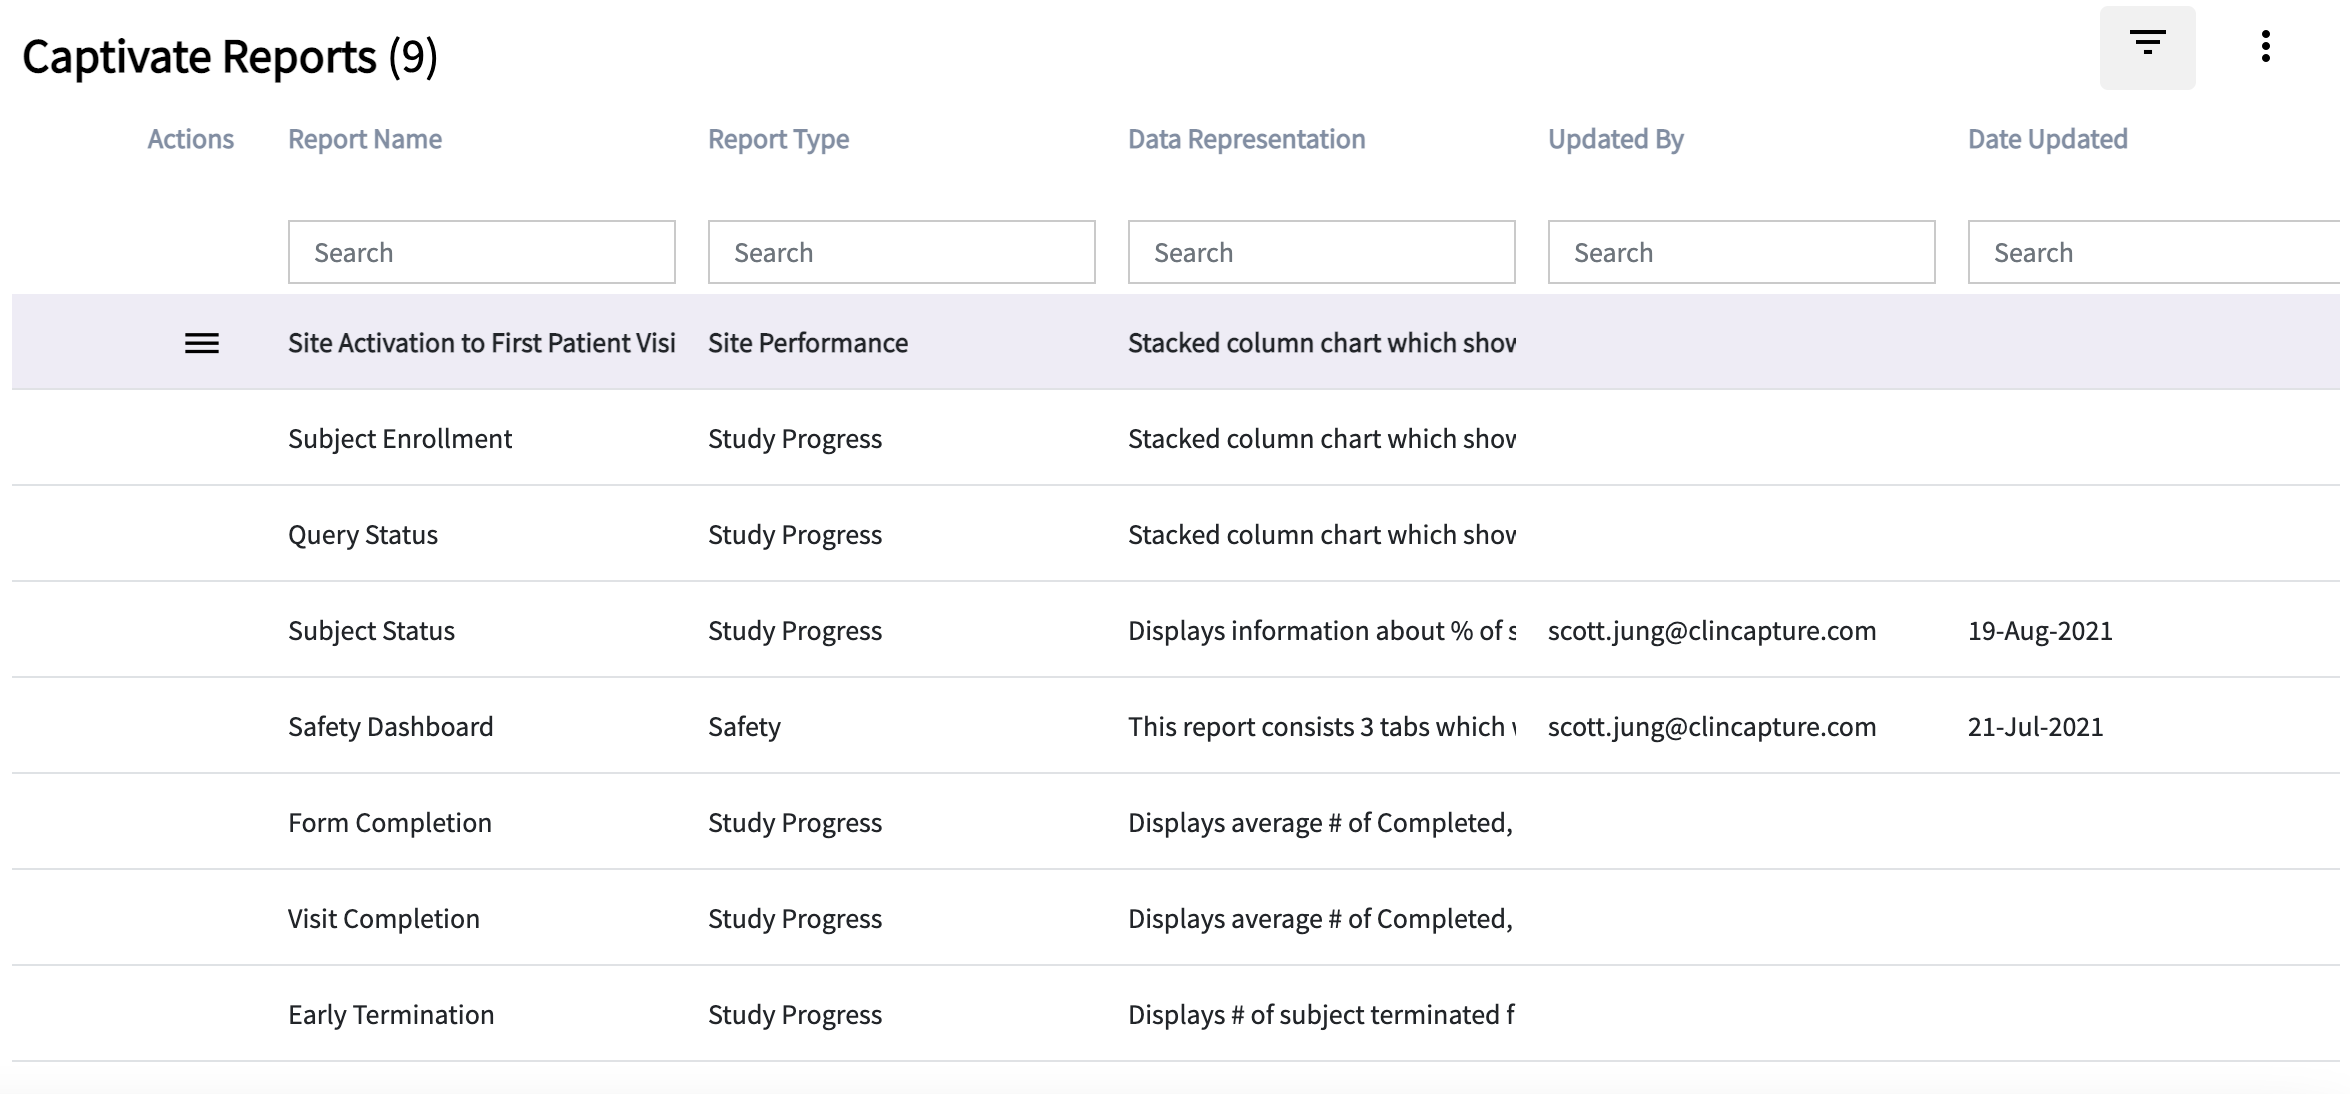Screen dimensions: 2350x1094
Task: Sort by Report Type column header
Action: [x=778, y=139]
